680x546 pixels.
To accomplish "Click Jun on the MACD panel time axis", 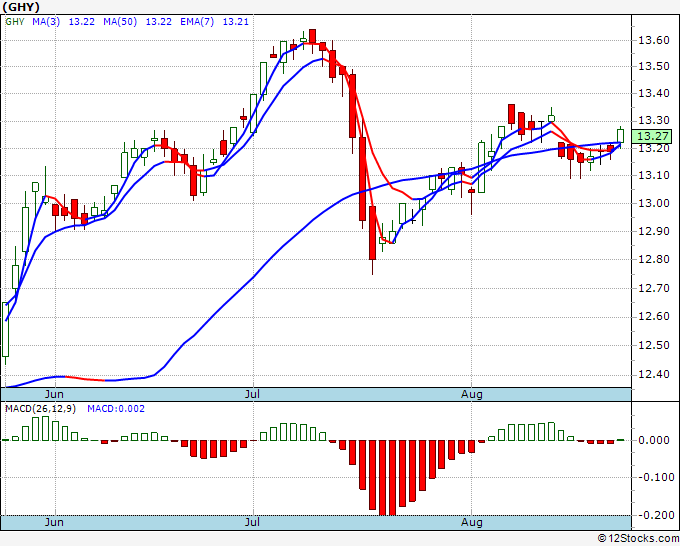I will click(54, 522).
